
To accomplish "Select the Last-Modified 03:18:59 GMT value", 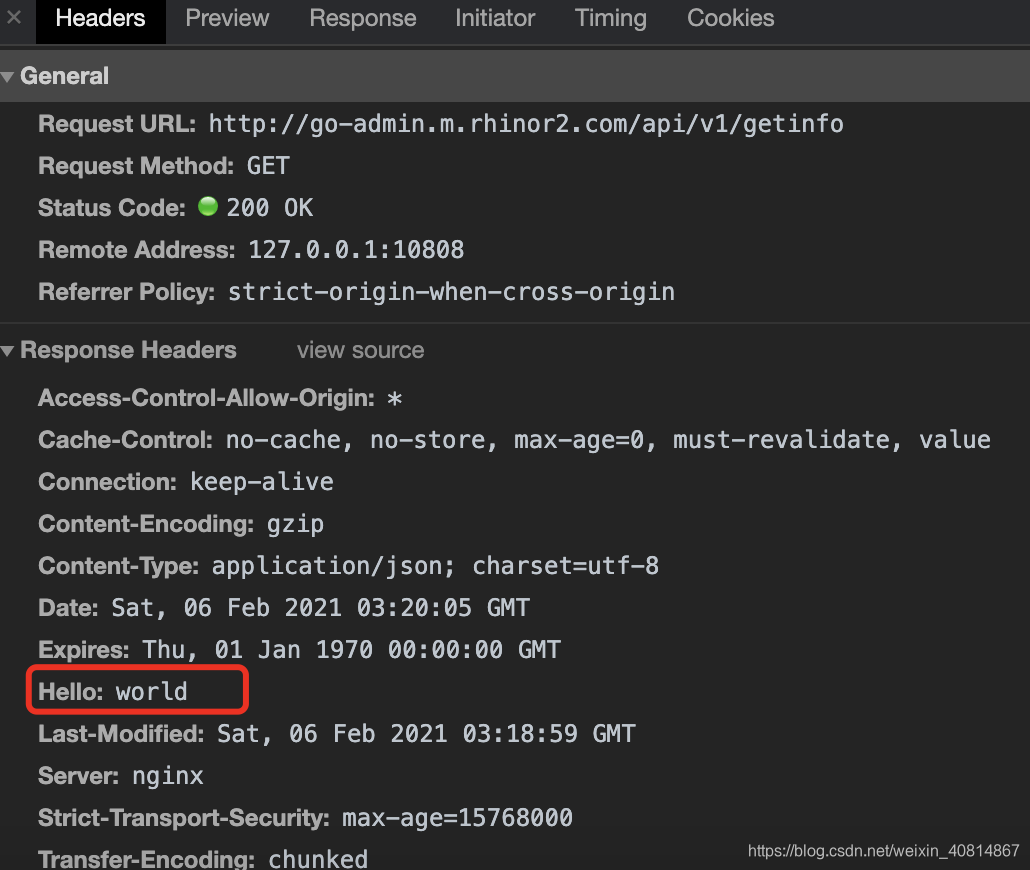I will click(426, 735).
